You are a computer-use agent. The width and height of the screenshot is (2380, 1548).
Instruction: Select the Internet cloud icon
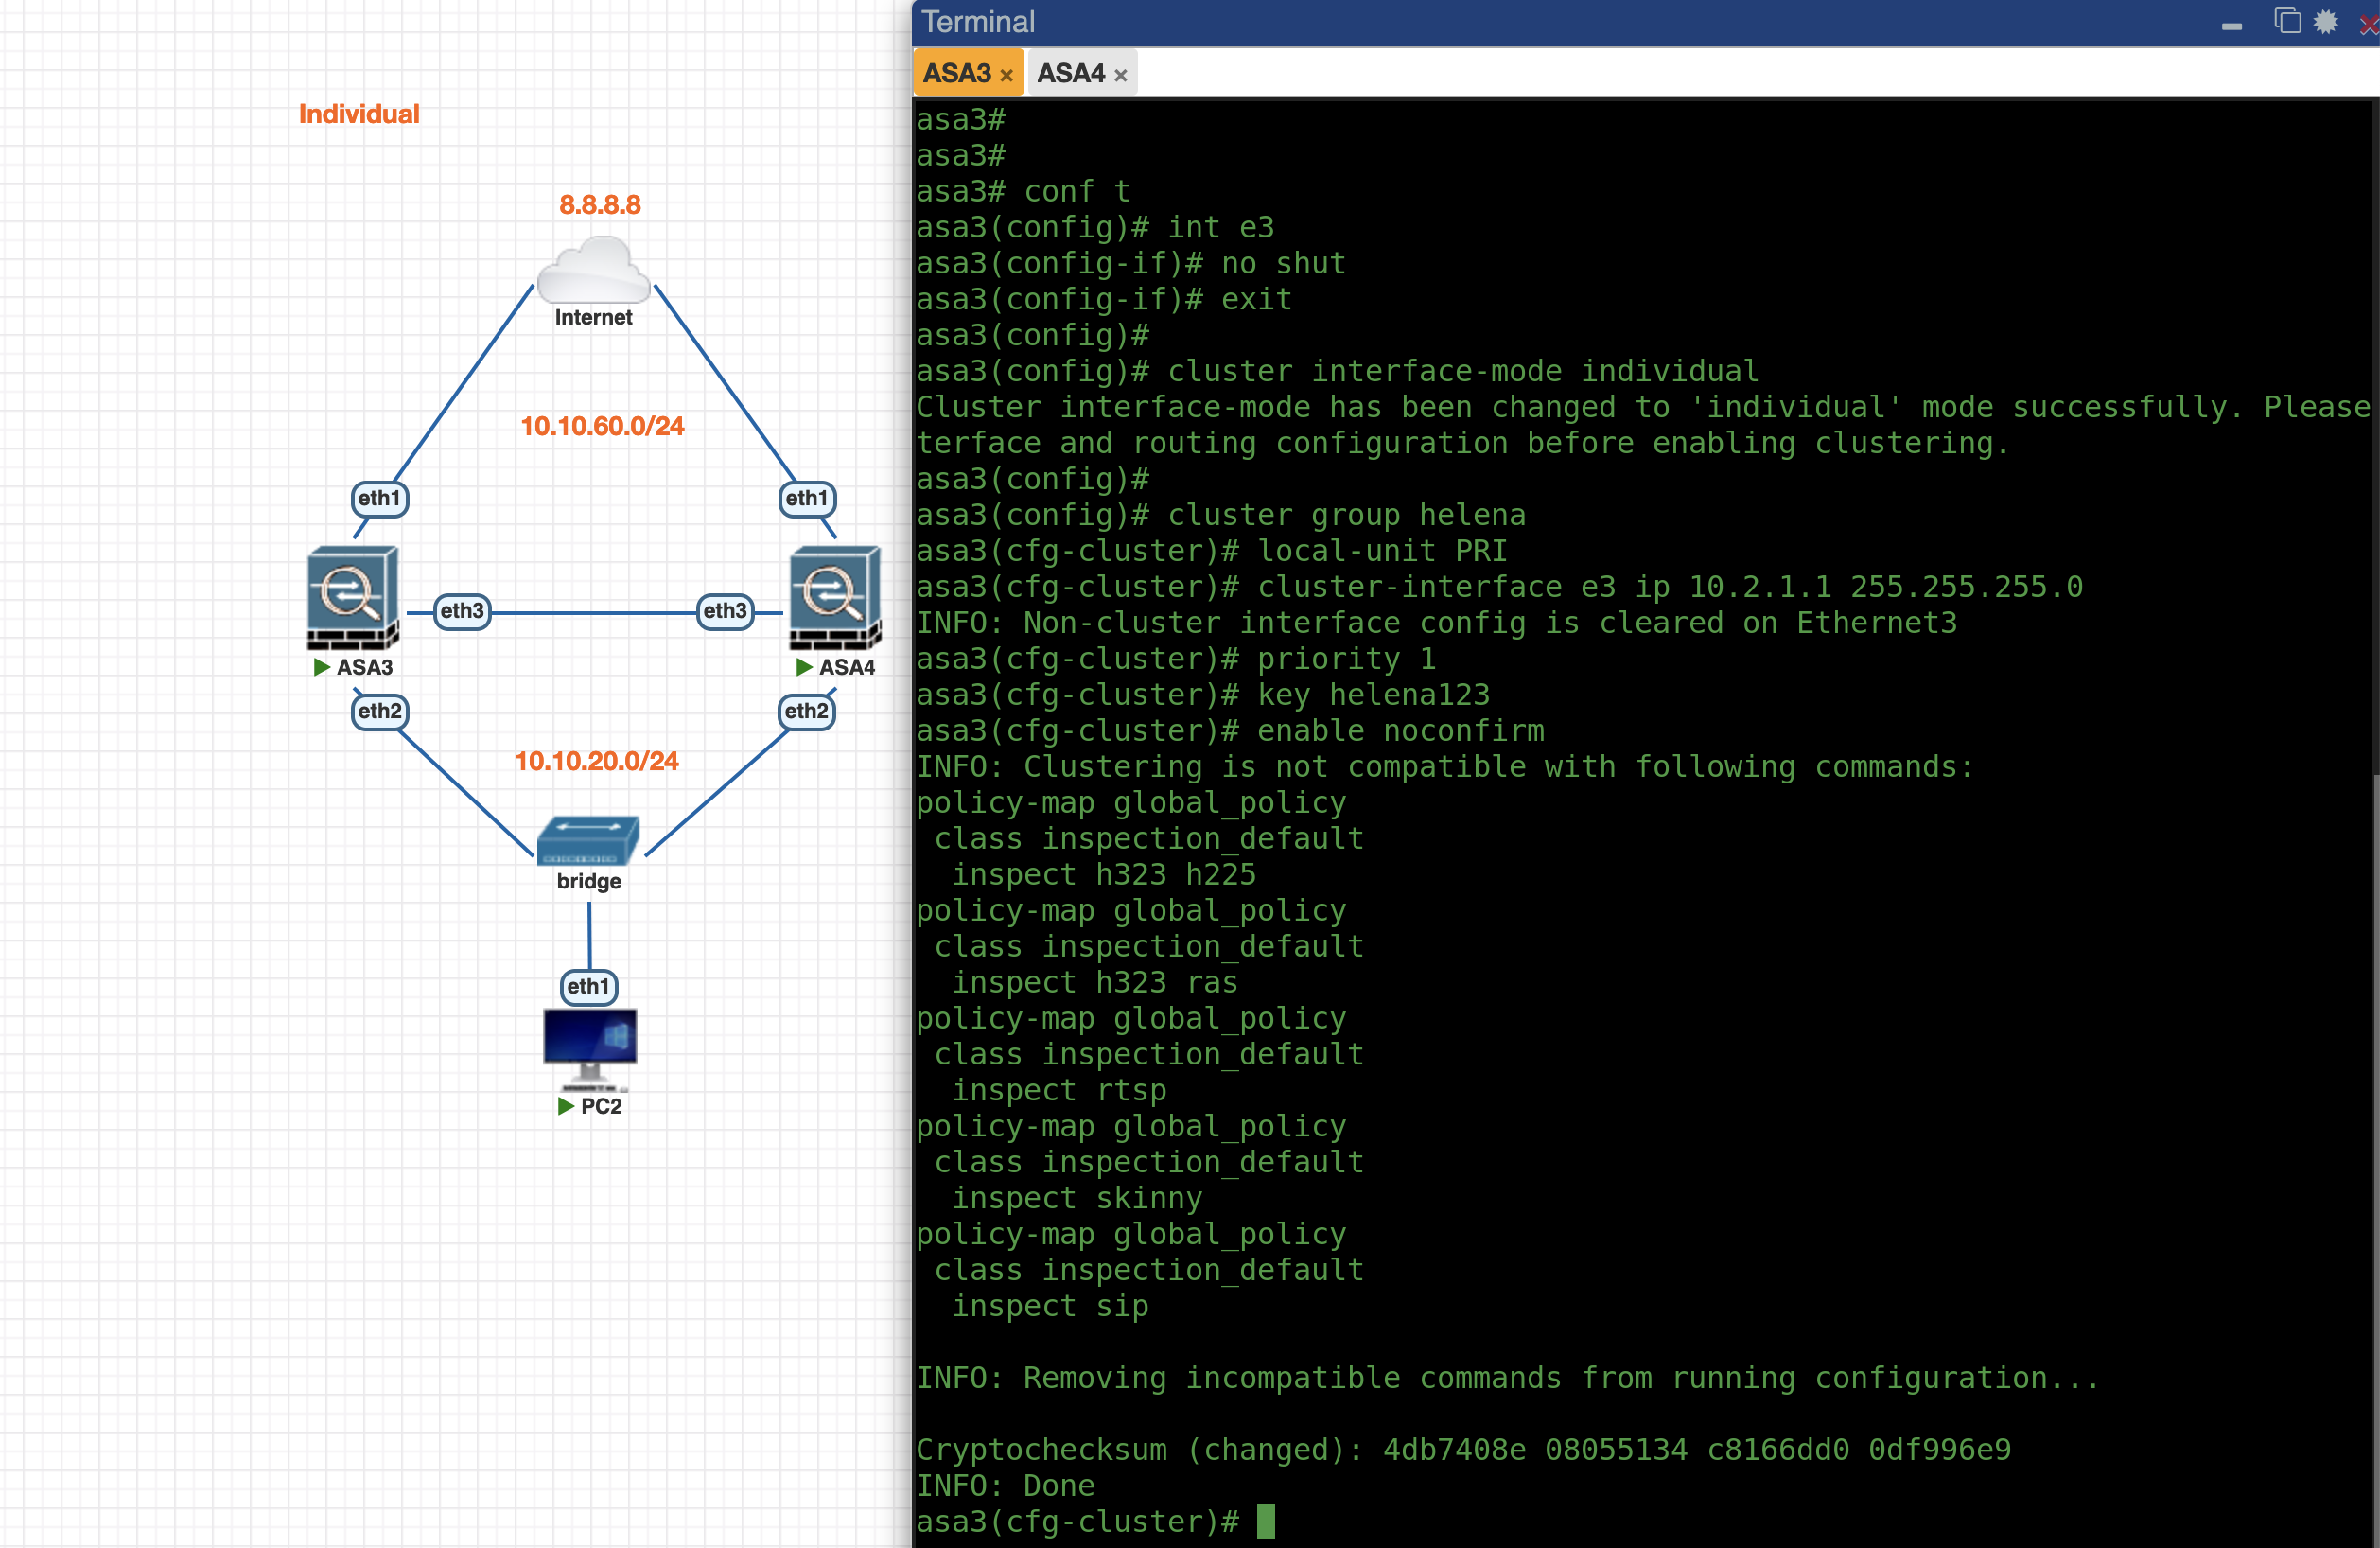pos(593,271)
